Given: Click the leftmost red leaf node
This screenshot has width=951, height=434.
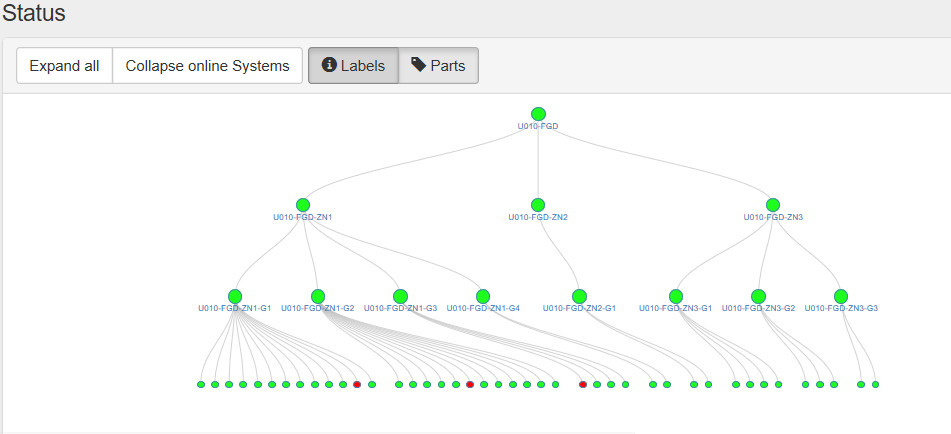Looking at the screenshot, I should pos(357,385).
